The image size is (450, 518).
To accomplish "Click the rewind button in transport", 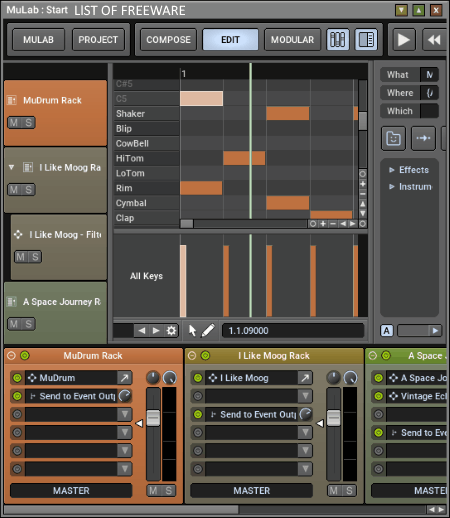I will [434, 40].
